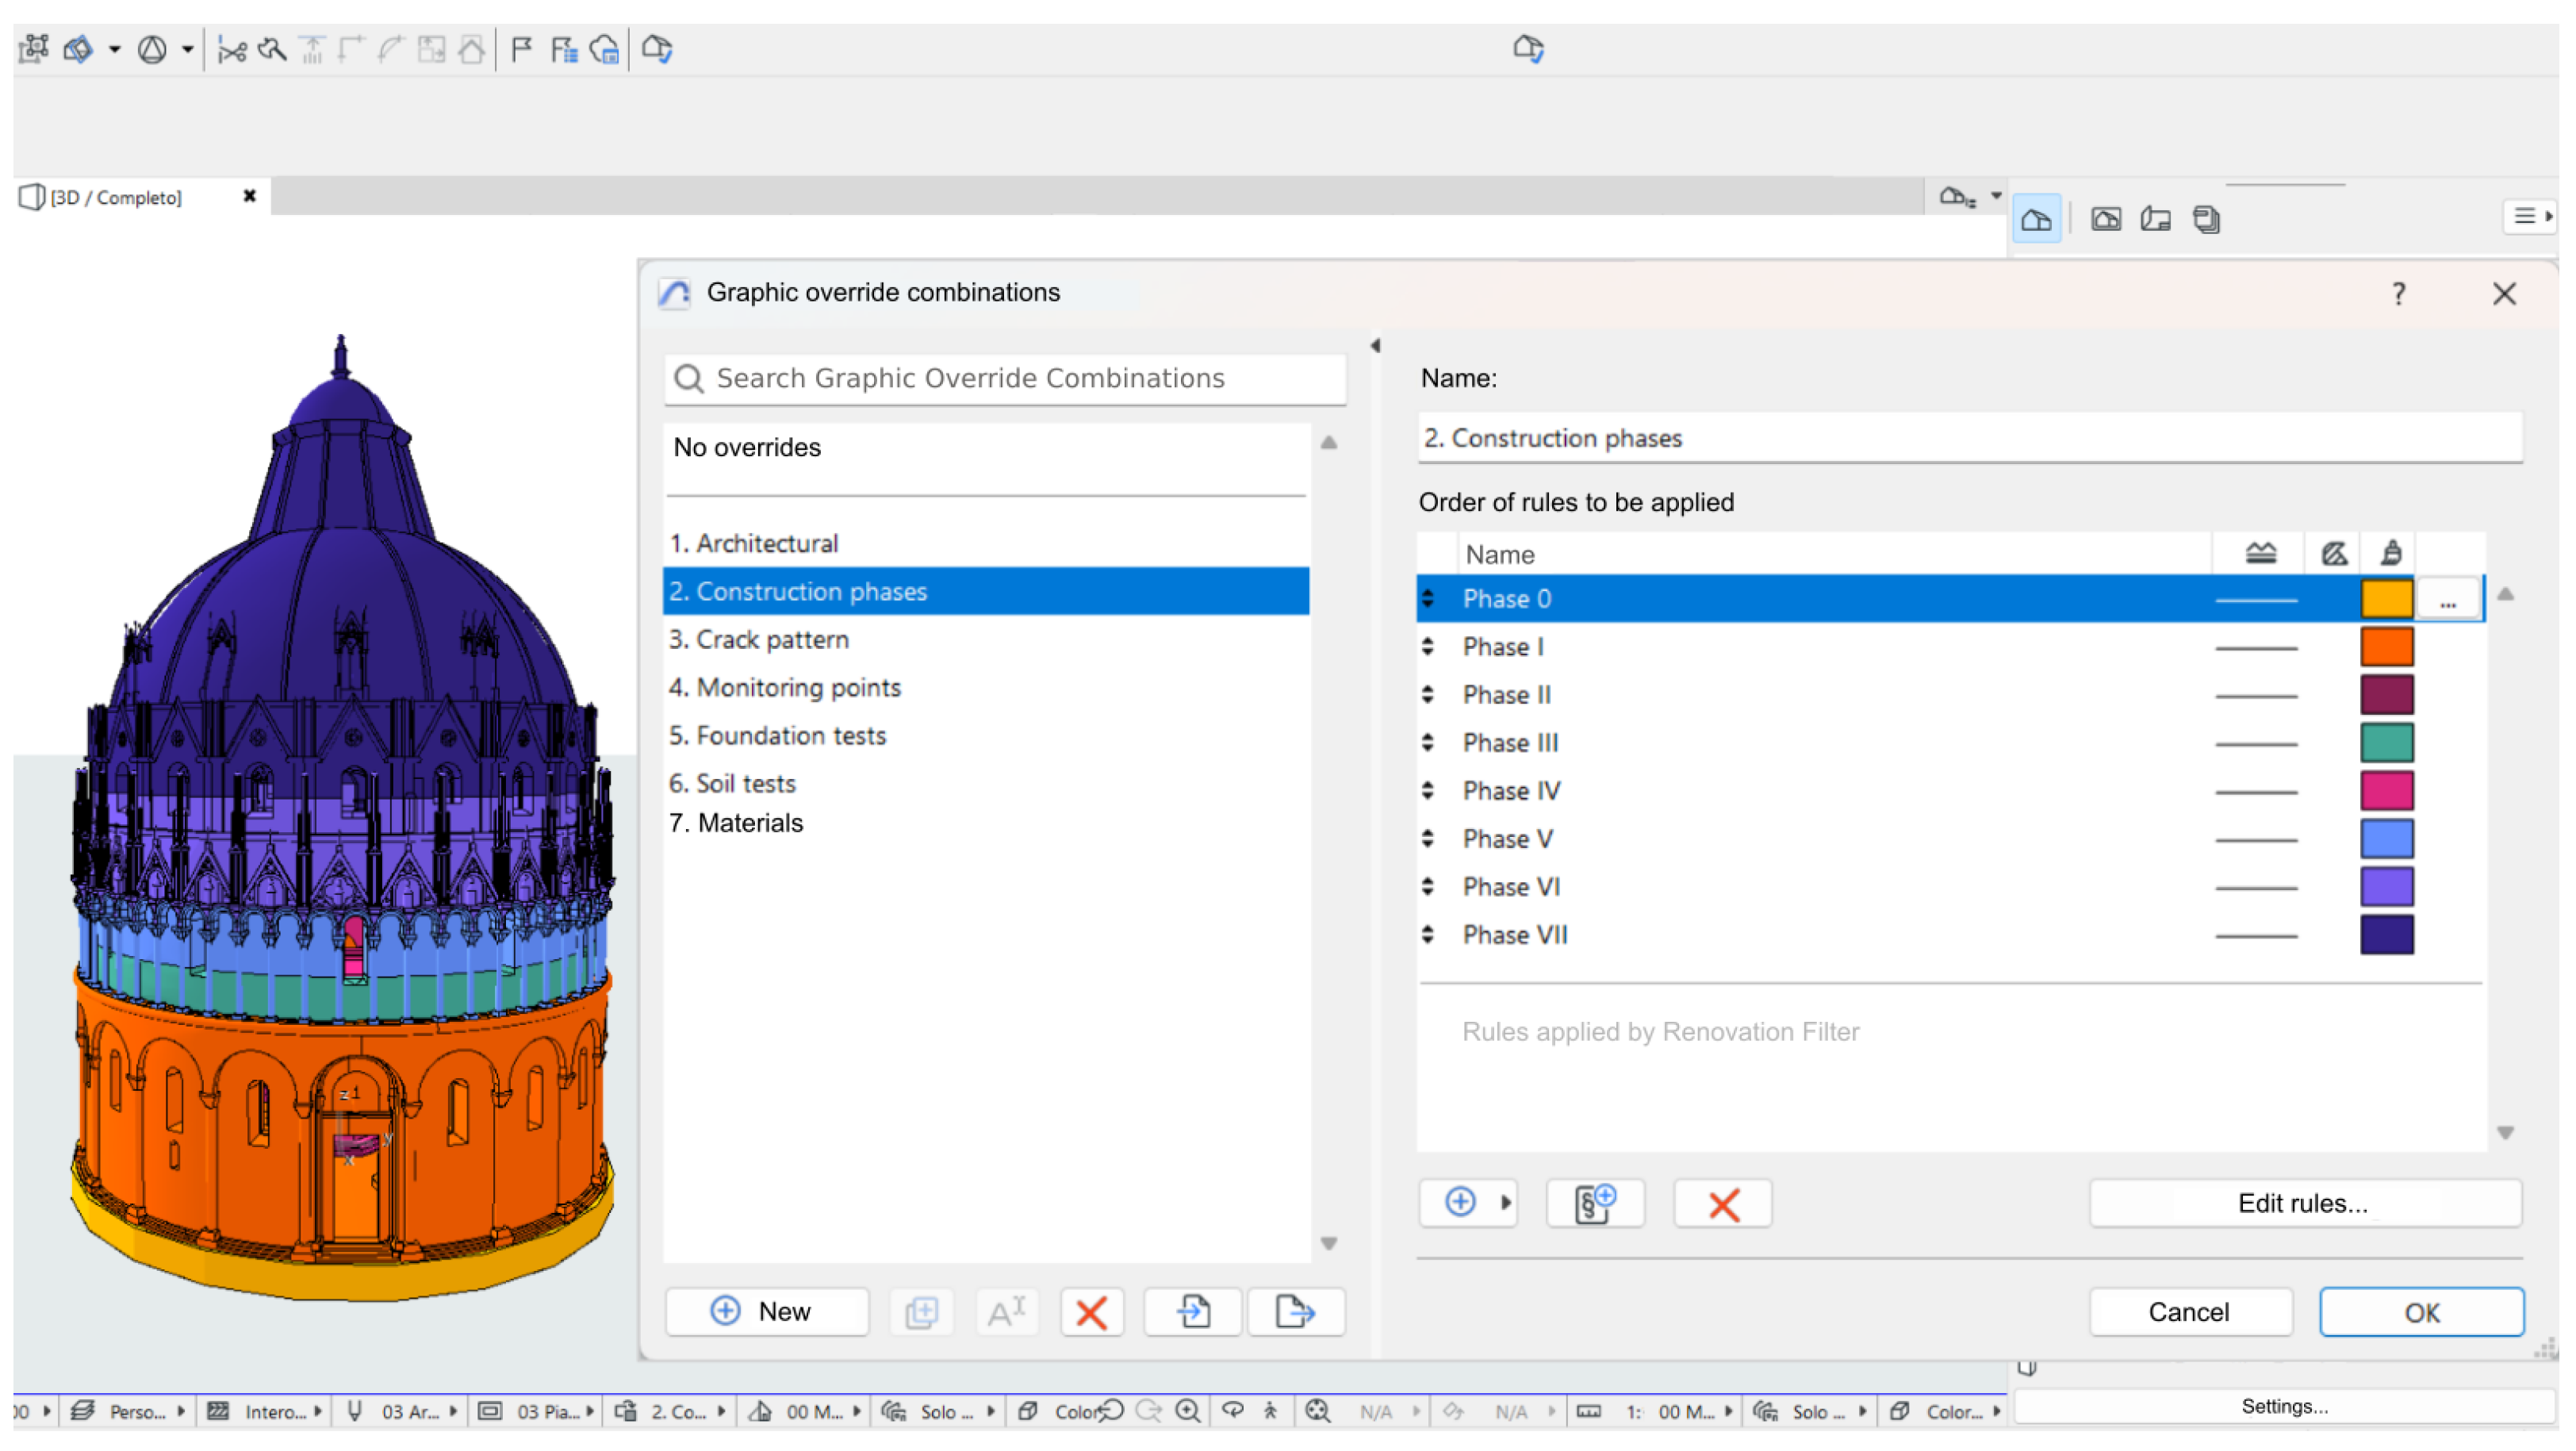Select 1. Architectural combination

986,543
